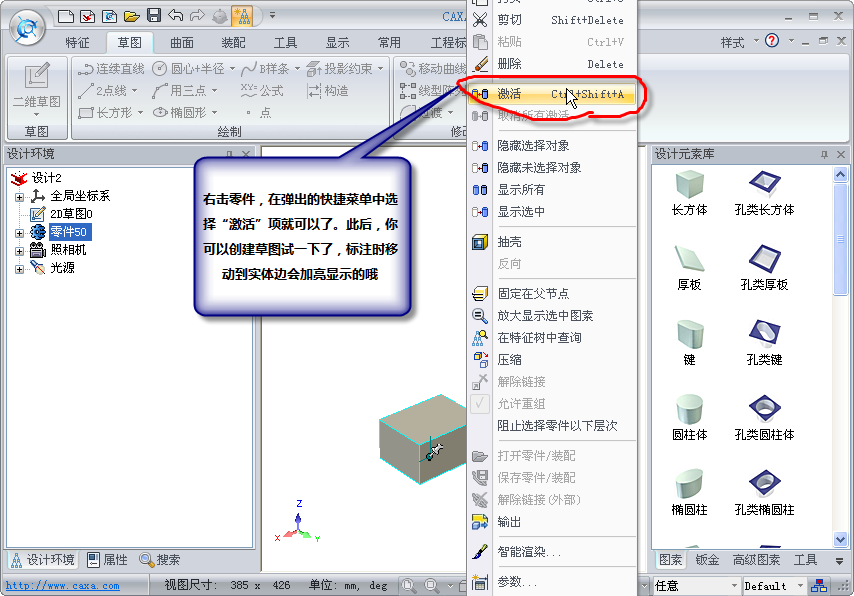Screen dimensions: 854x596
Task: Select the 连续直线 drawing tool
Action: click(x=111, y=69)
